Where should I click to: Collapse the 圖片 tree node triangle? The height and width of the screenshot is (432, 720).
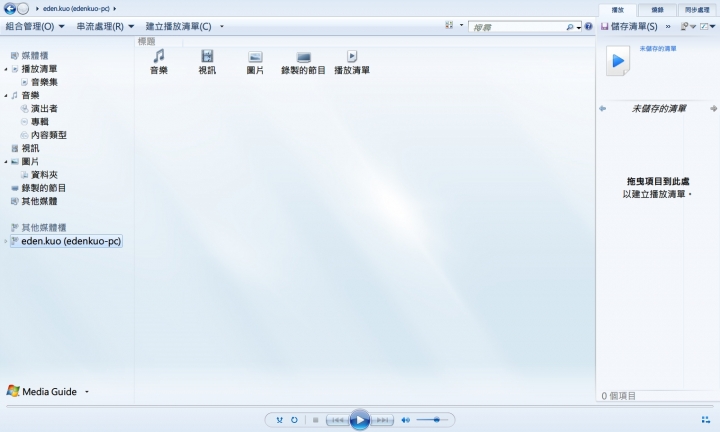(6, 162)
